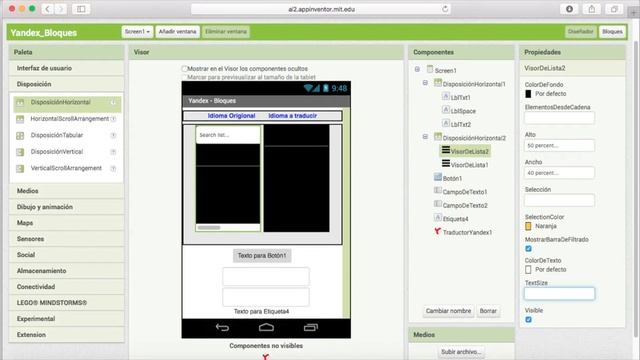
Task: Click TextSize input field
Action: click(559, 293)
